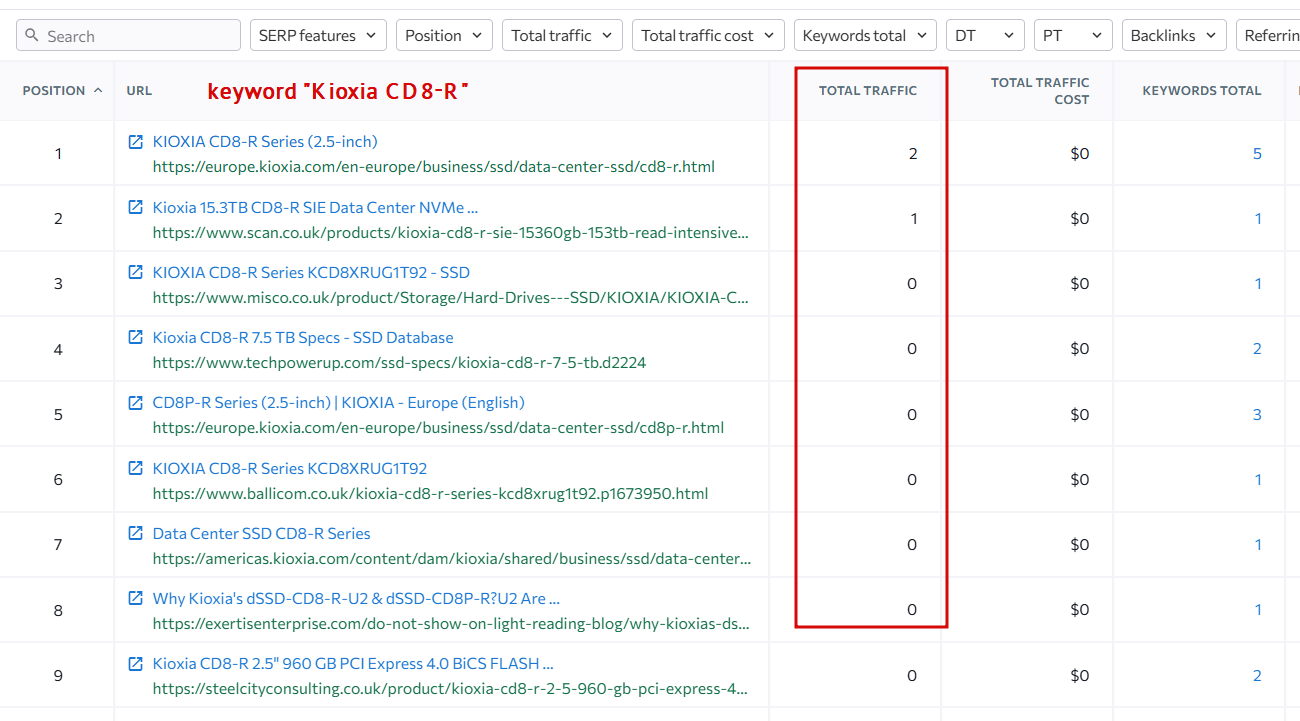
Task: Select position number 4 cell
Action: [x=58, y=349]
